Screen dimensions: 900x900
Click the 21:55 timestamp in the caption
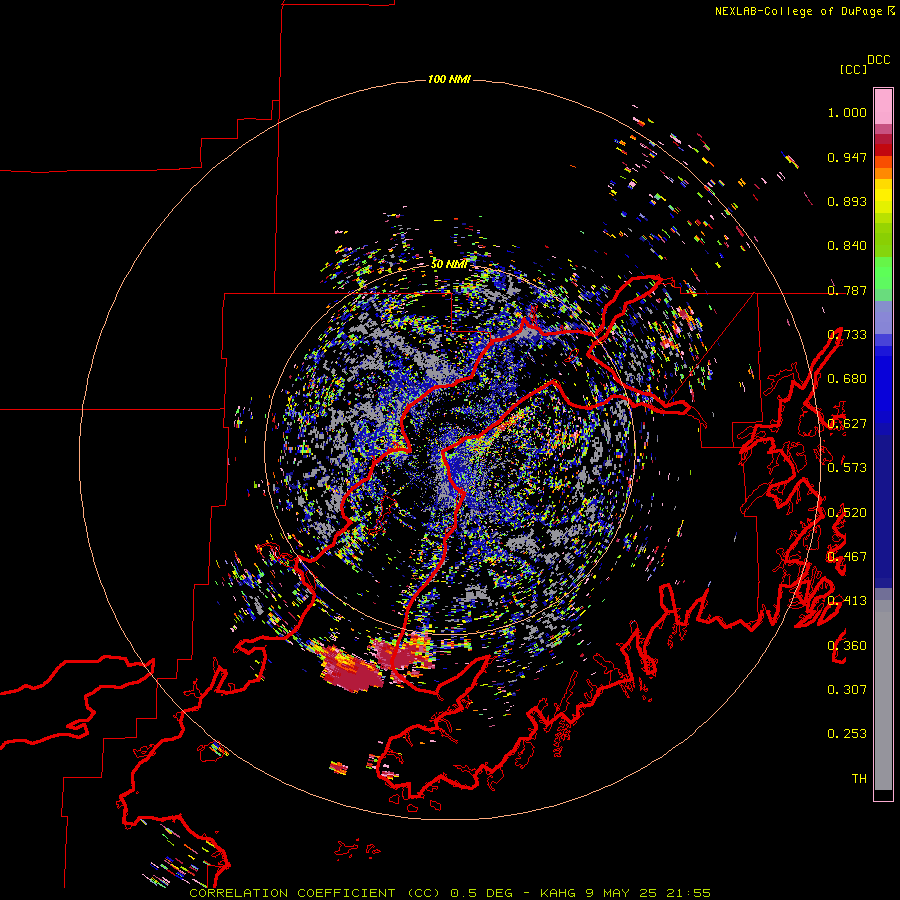click(688, 893)
